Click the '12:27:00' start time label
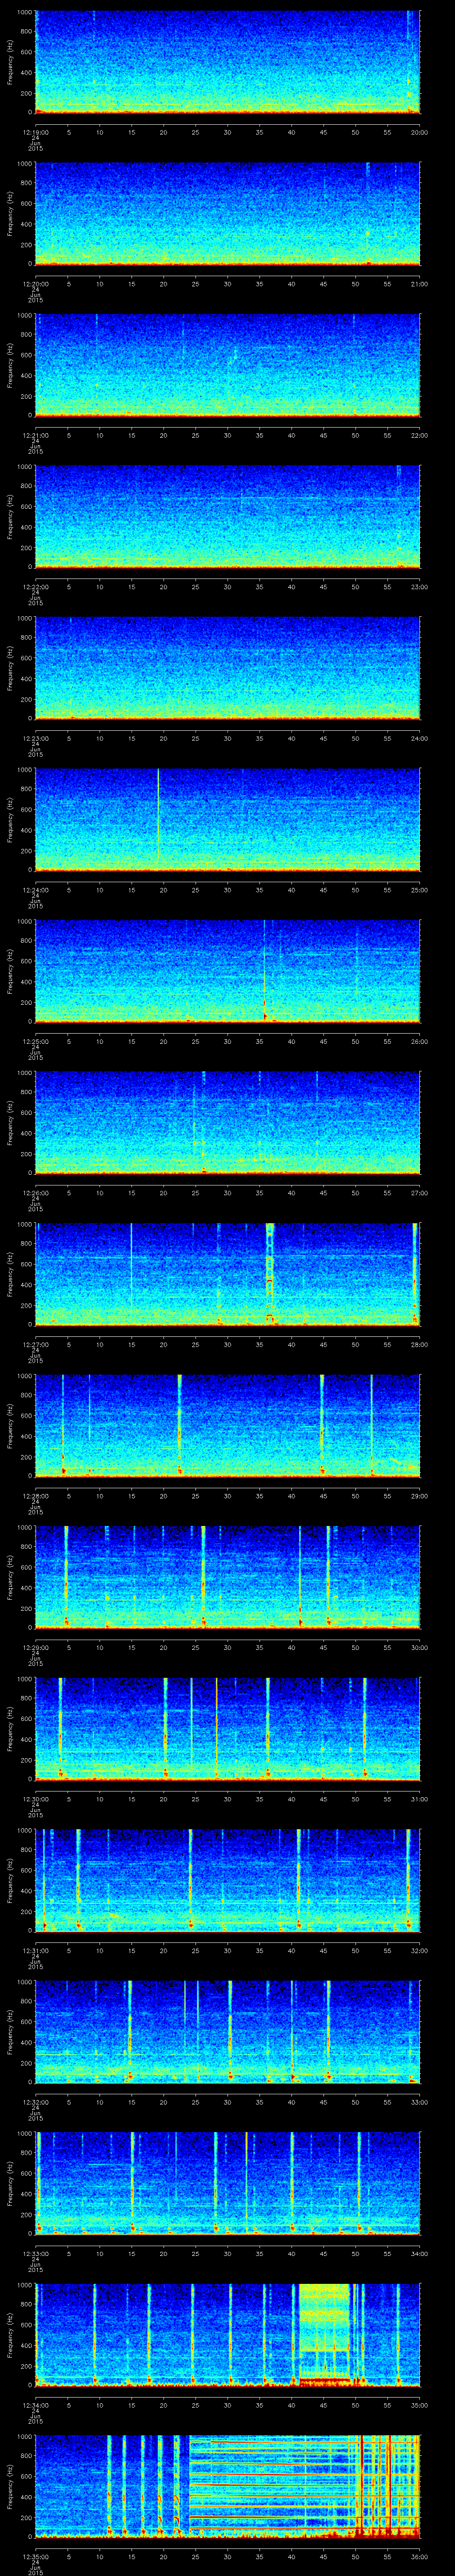 pos(35,1343)
